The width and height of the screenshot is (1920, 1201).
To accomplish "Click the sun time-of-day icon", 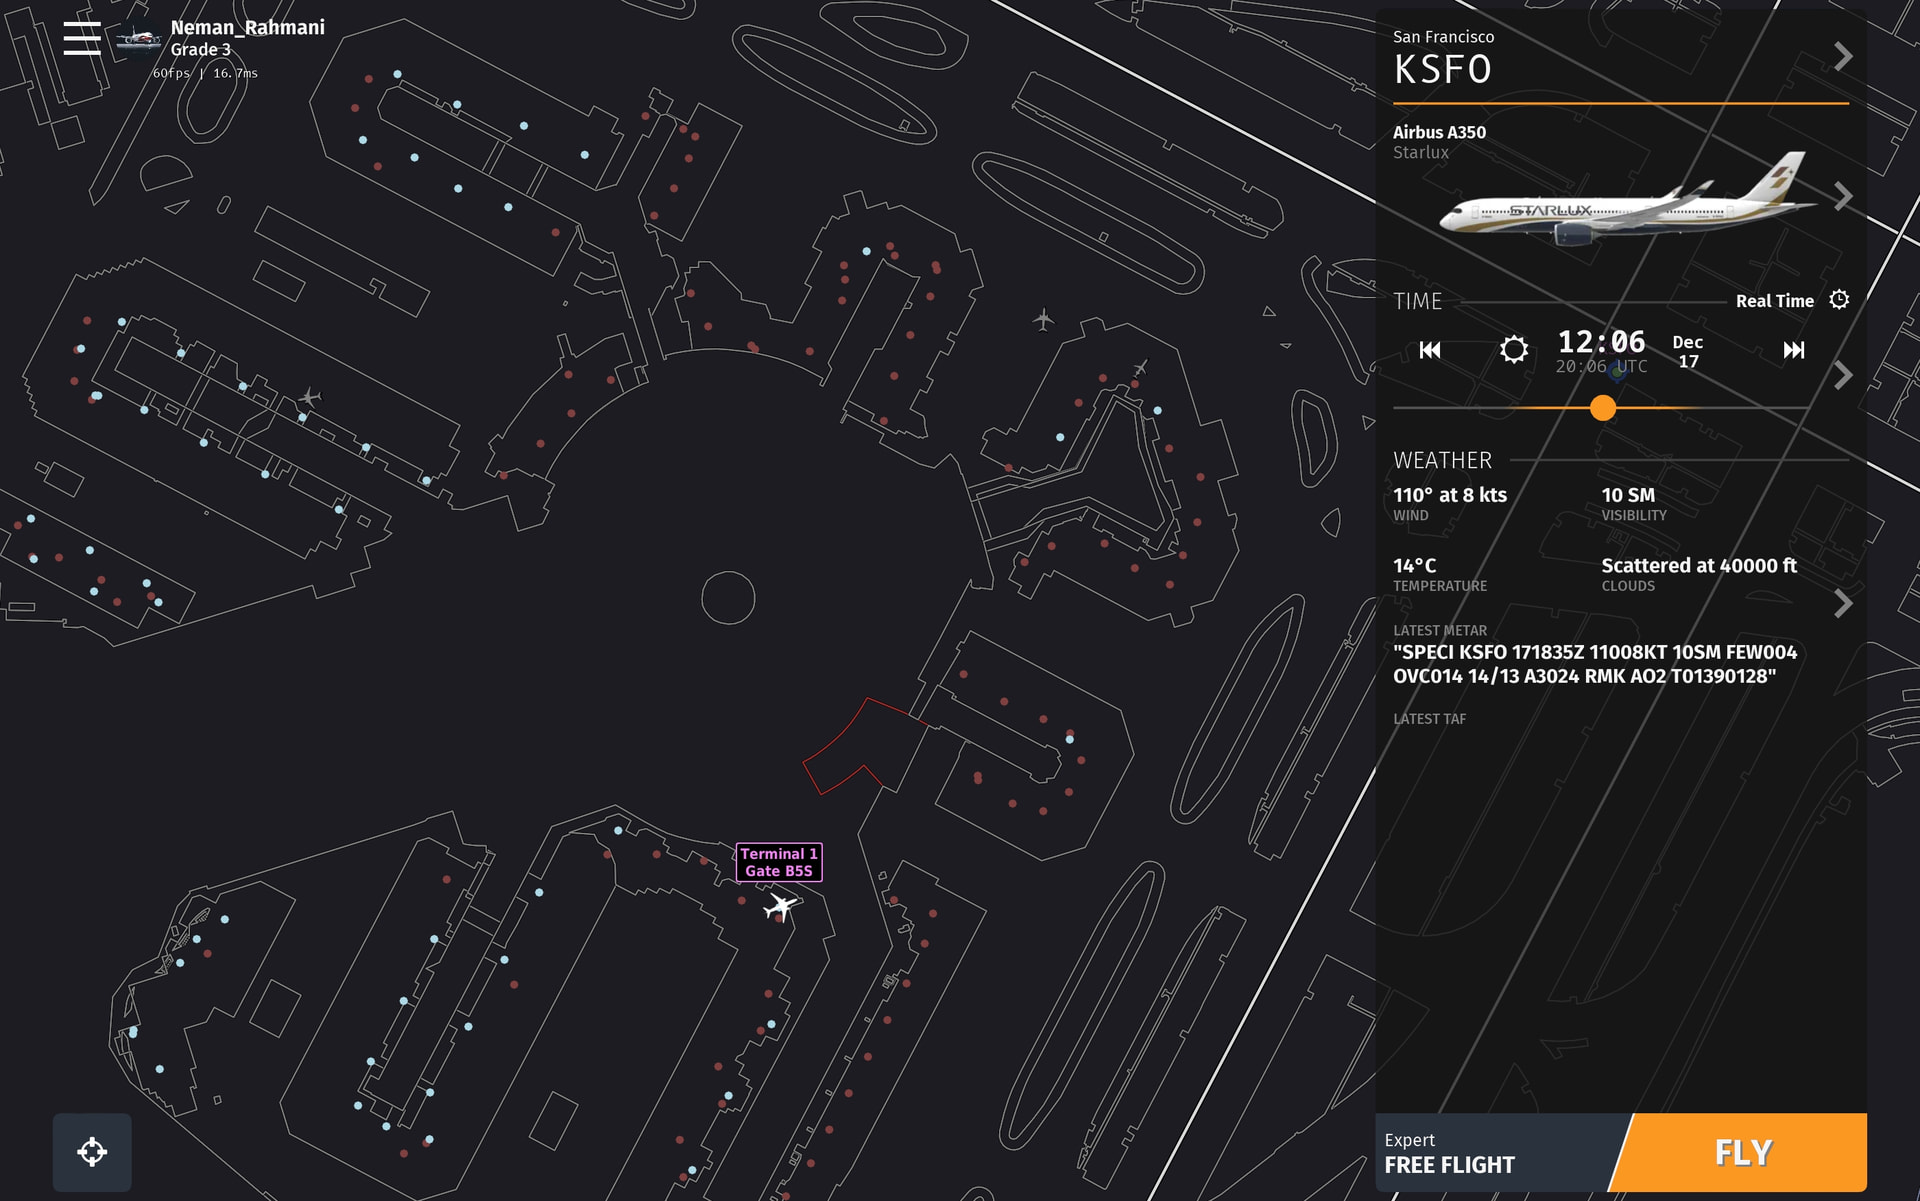I will tap(1513, 350).
